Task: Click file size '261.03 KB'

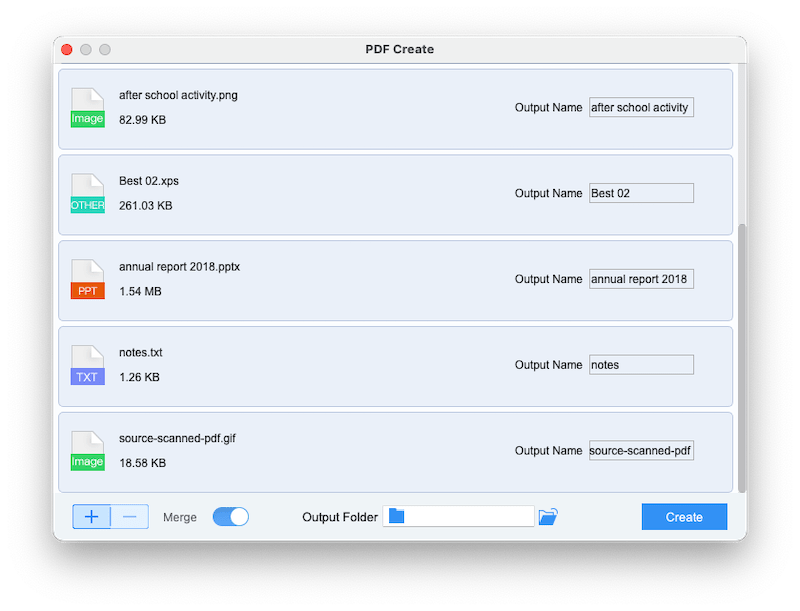Action: pyautogui.click(x=145, y=206)
